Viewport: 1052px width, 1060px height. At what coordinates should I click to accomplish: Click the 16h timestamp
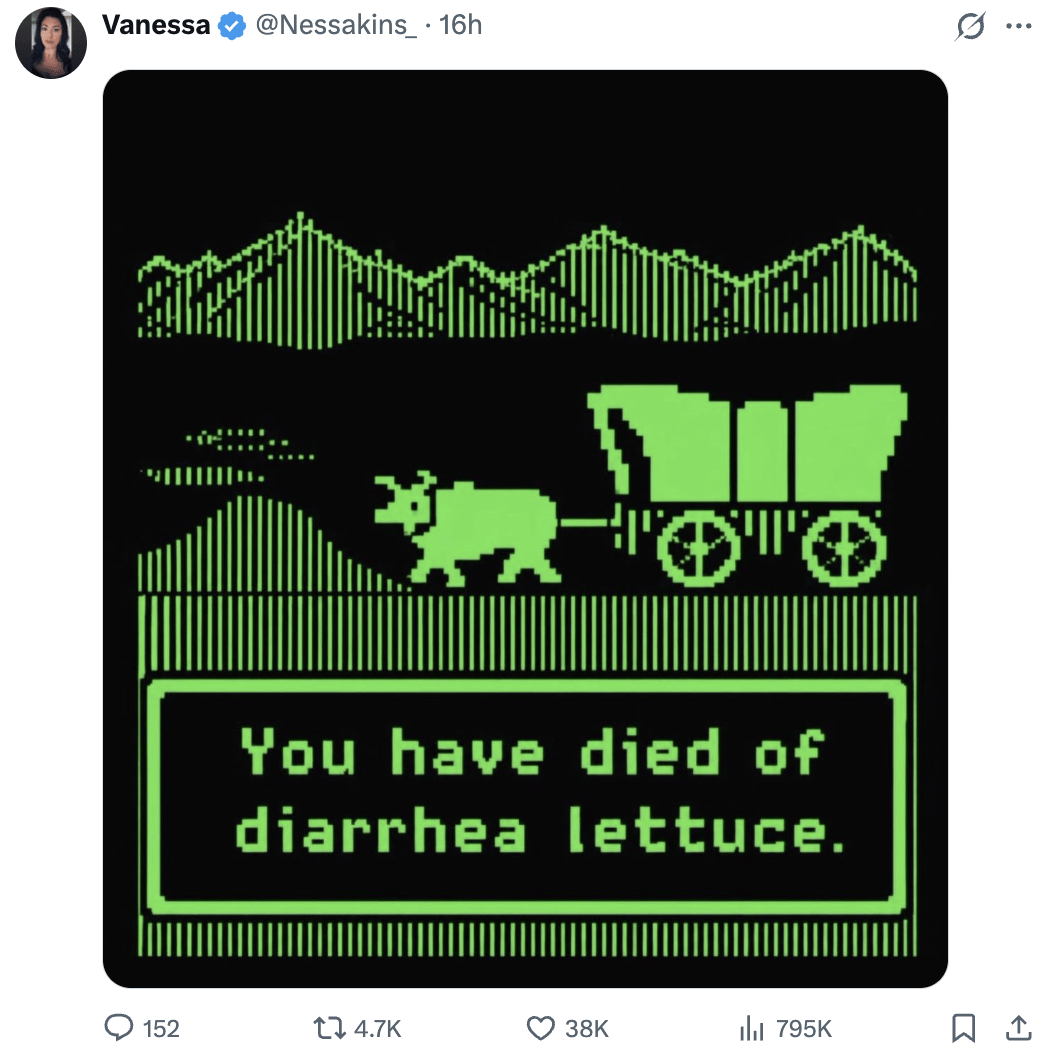click(460, 25)
